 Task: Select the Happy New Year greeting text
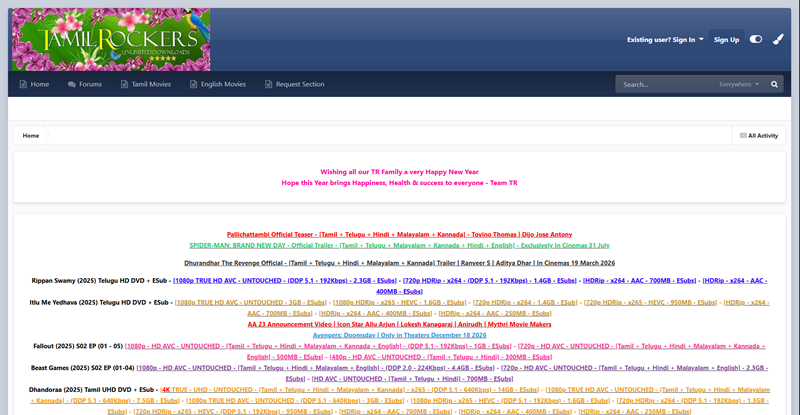tap(399, 172)
